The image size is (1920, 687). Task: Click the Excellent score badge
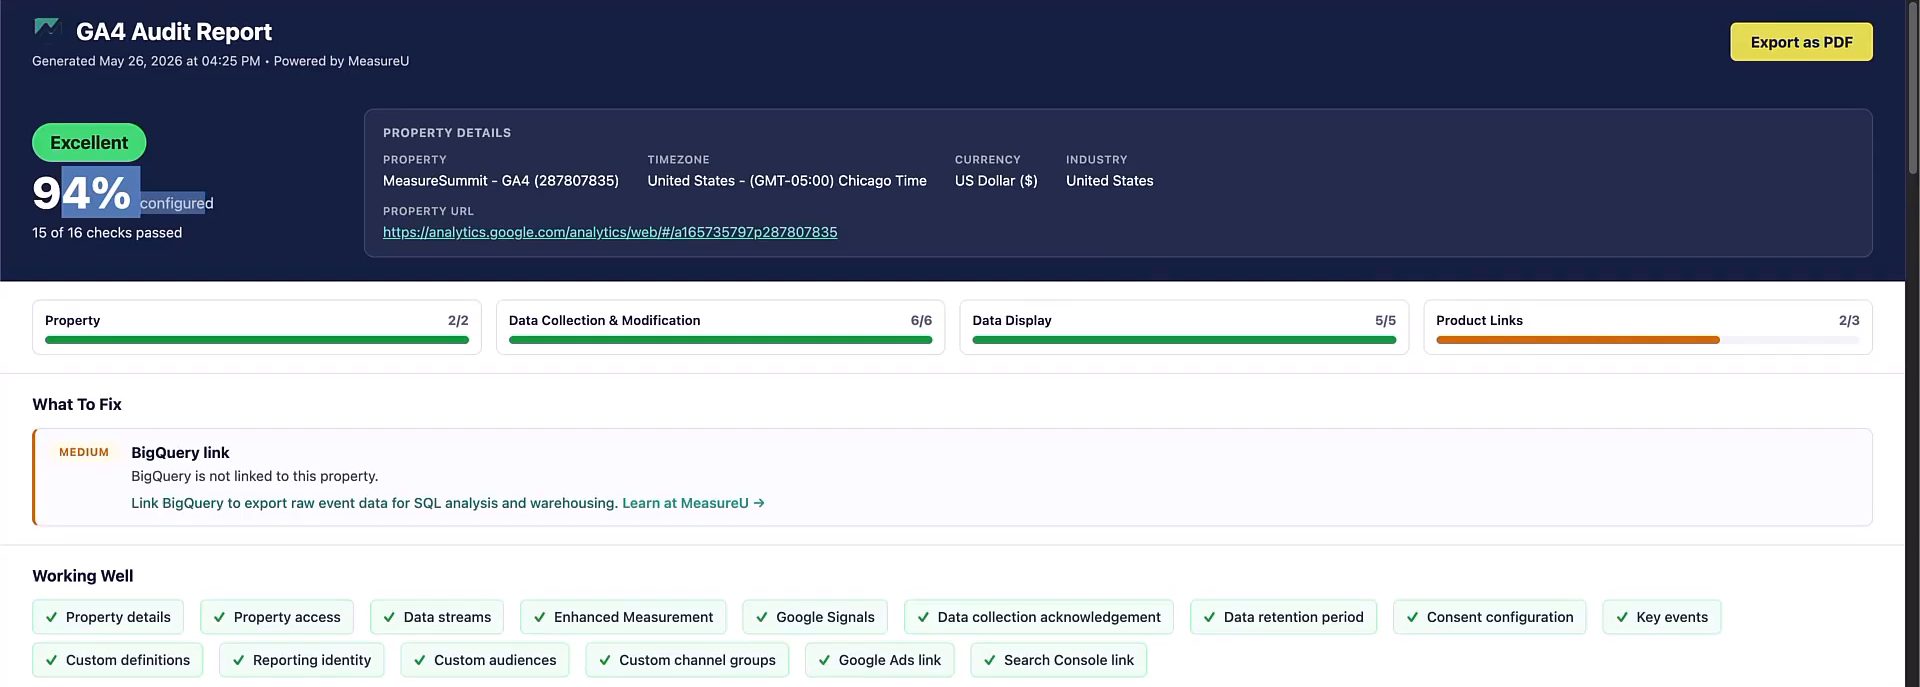click(89, 143)
